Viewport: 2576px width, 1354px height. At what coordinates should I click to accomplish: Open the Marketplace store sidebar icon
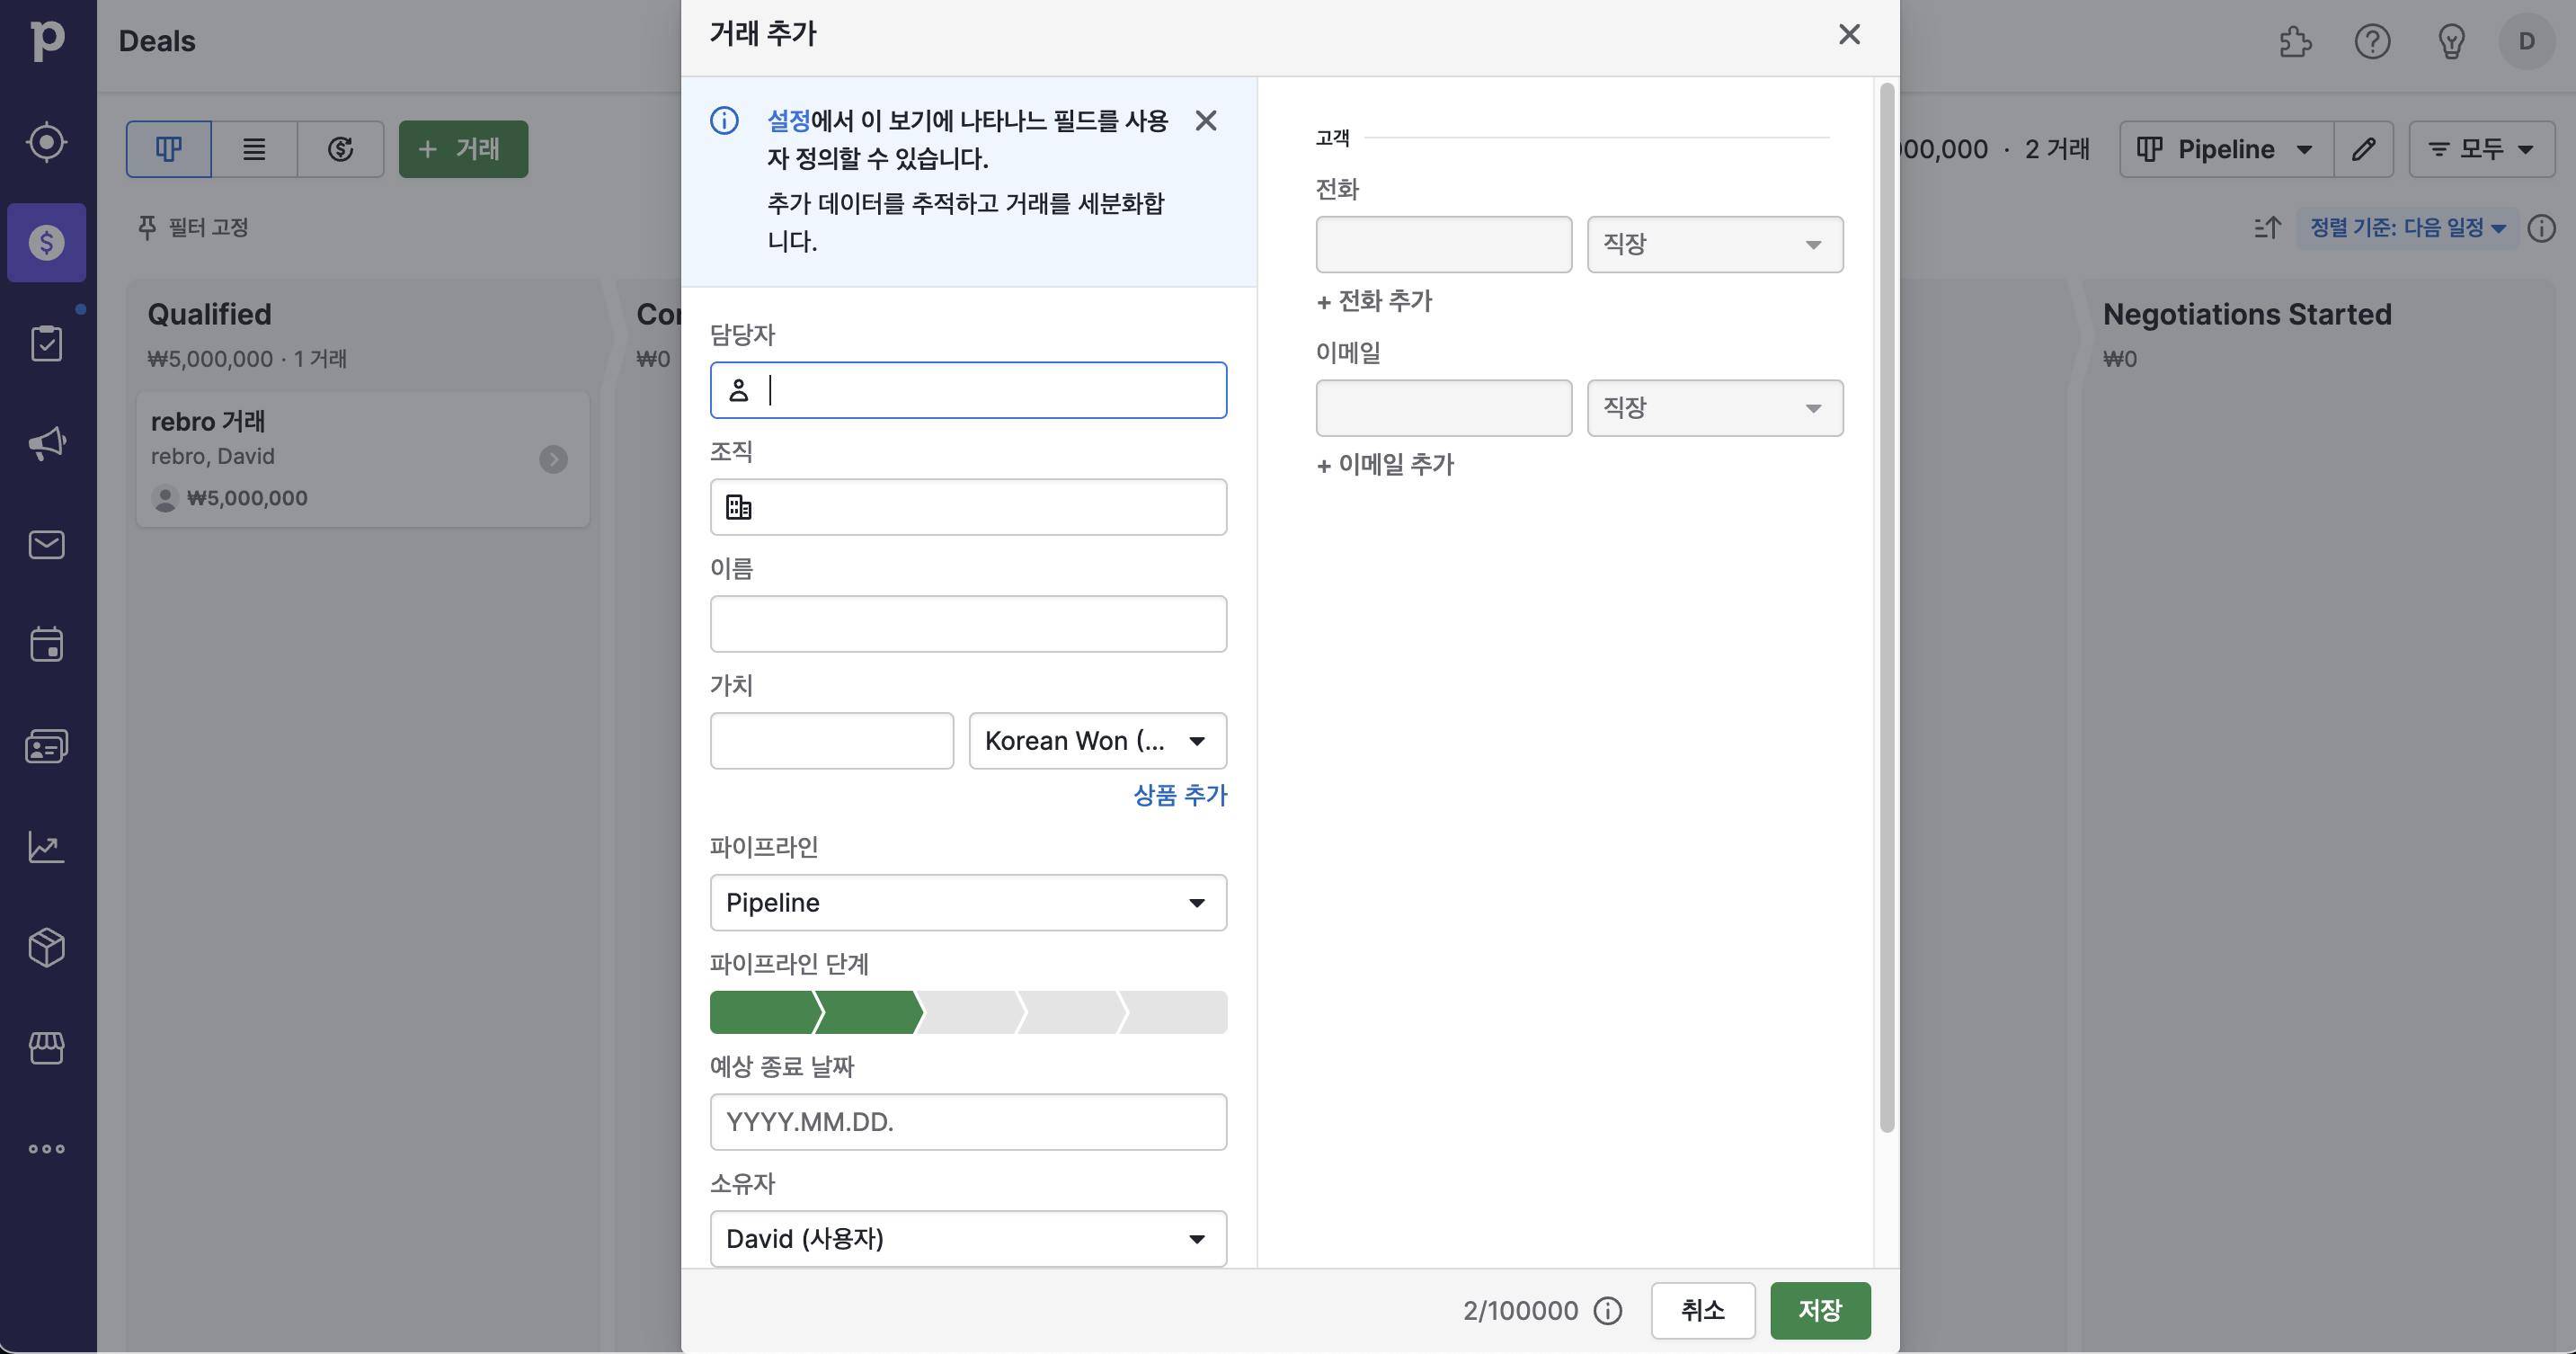click(47, 1048)
